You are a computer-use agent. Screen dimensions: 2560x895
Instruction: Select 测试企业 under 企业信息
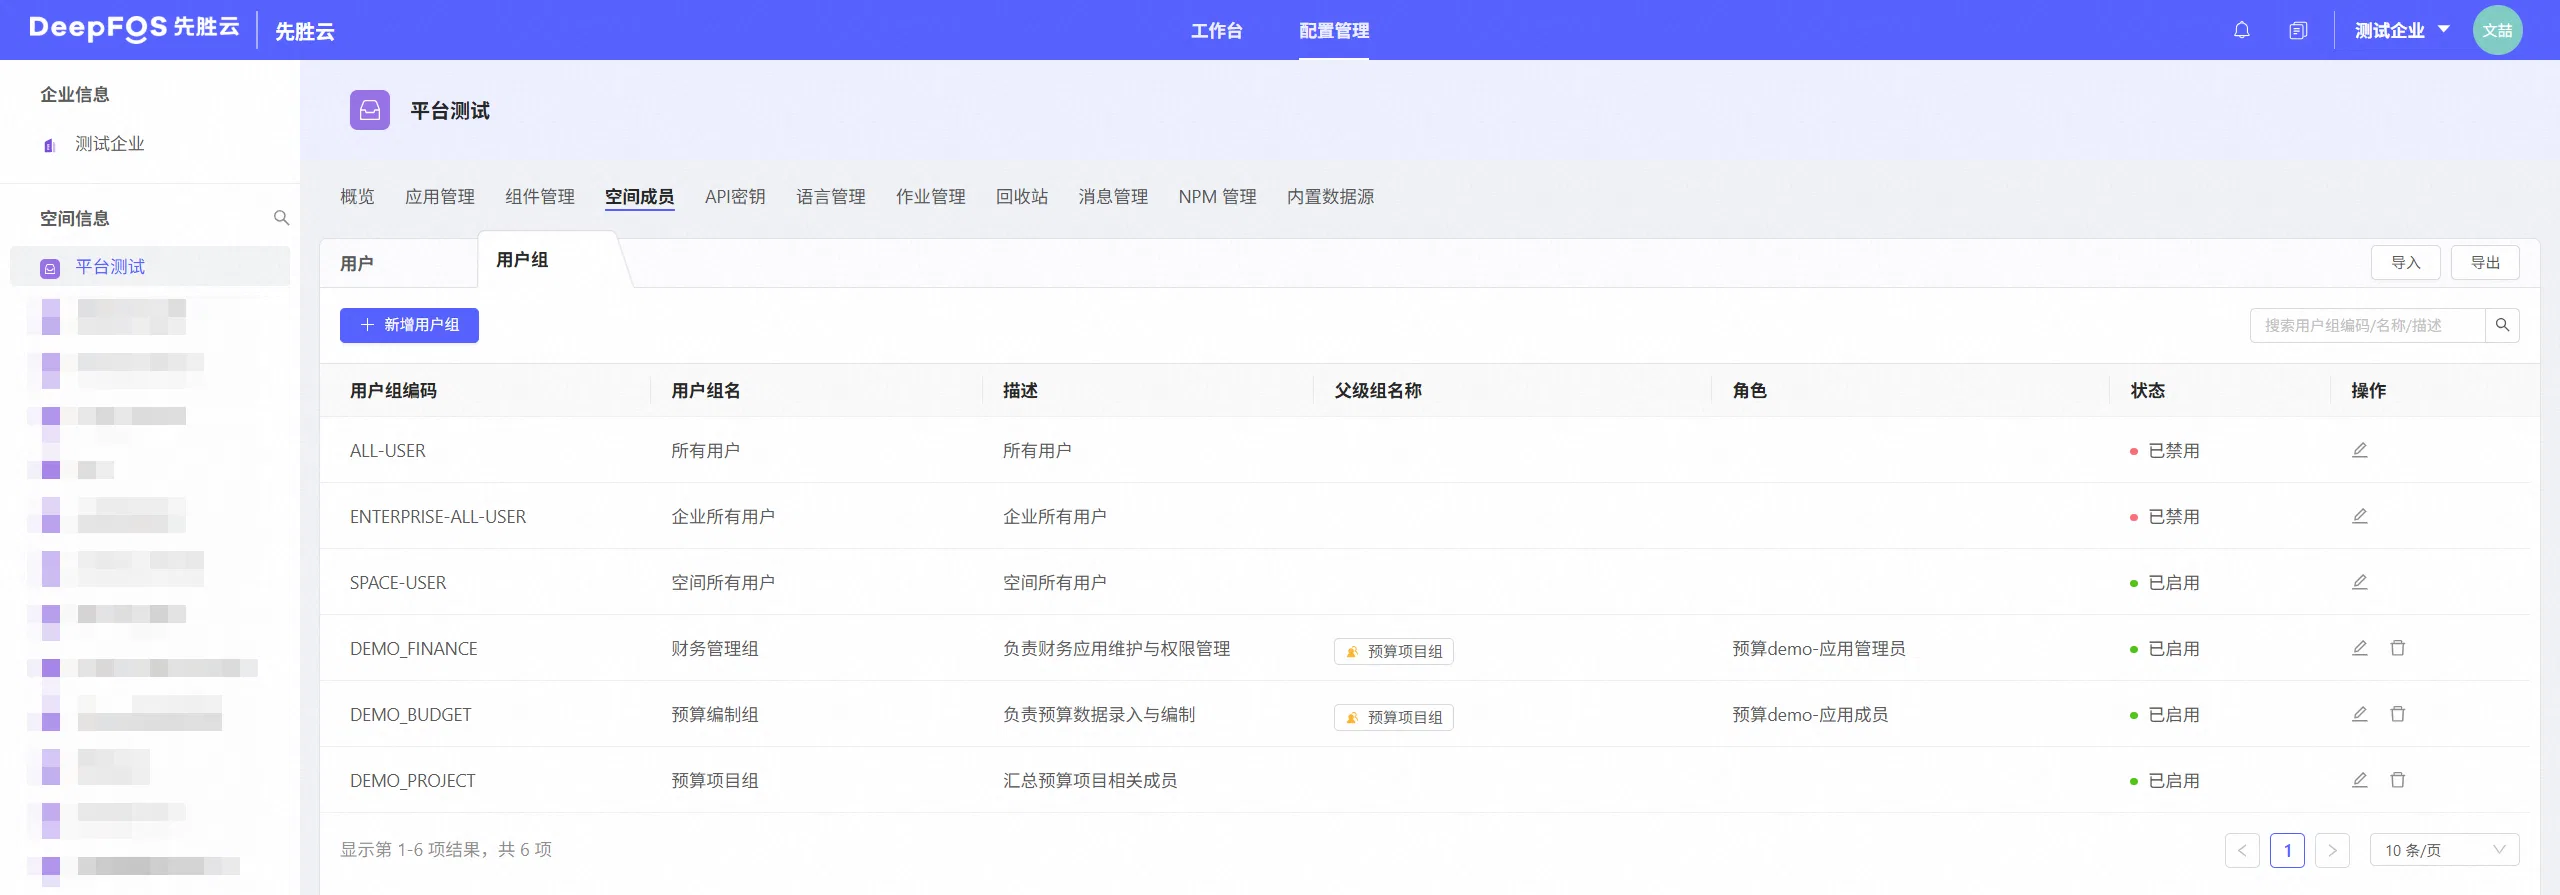[110, 144]
